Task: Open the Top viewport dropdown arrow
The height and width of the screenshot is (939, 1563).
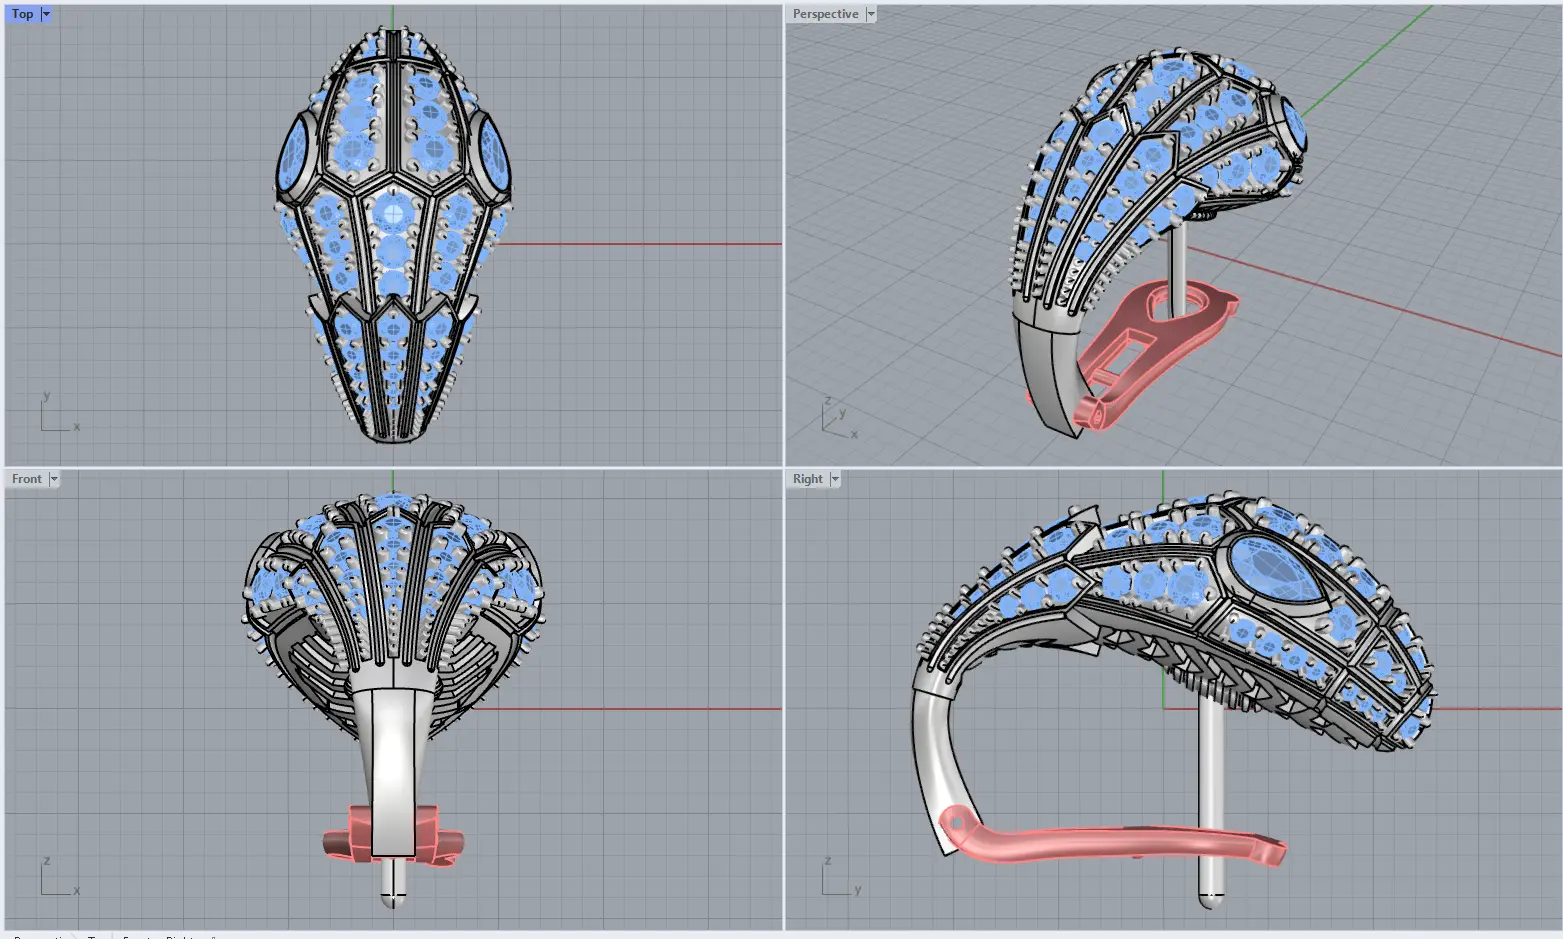Action: tap(46, 14)
